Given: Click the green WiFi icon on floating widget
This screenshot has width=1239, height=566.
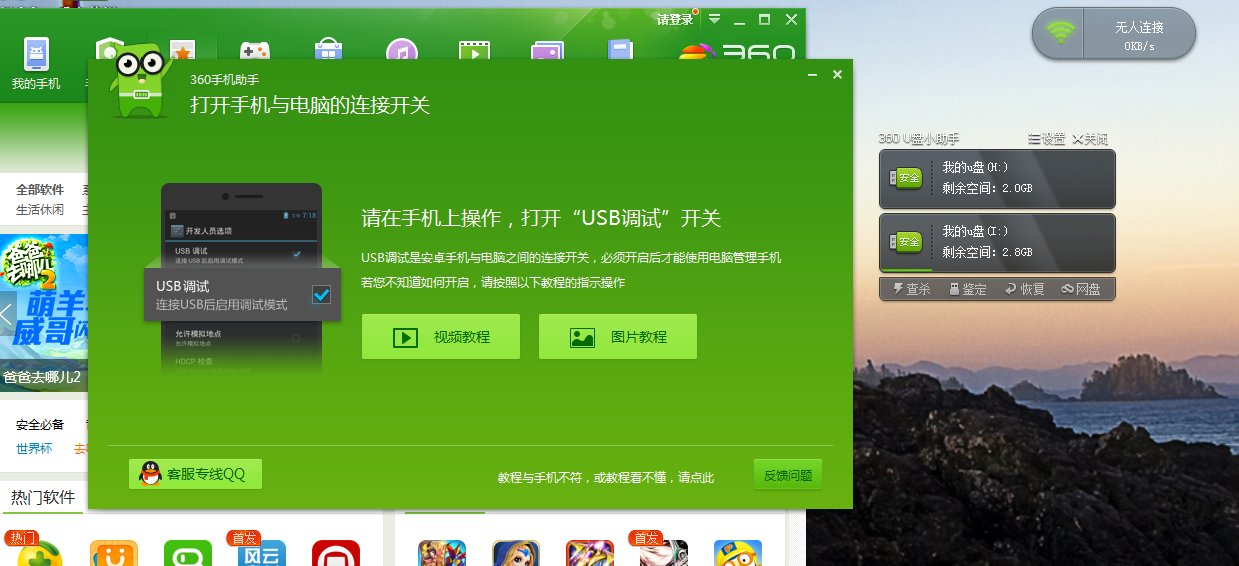Looking at the screenshot, I should pyautogui.click(x=1060, y=33).
